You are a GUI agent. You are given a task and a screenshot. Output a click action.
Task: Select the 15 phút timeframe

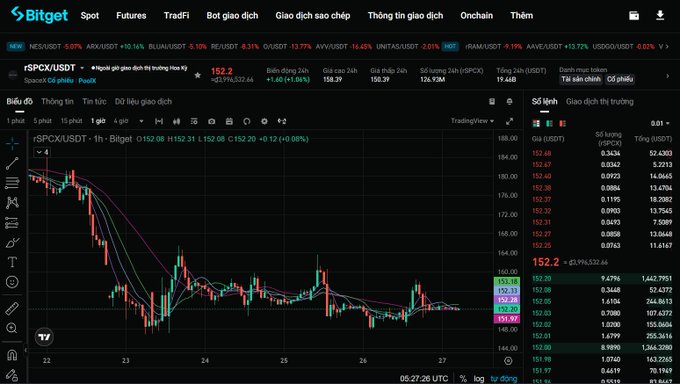[x=71, y=121]
